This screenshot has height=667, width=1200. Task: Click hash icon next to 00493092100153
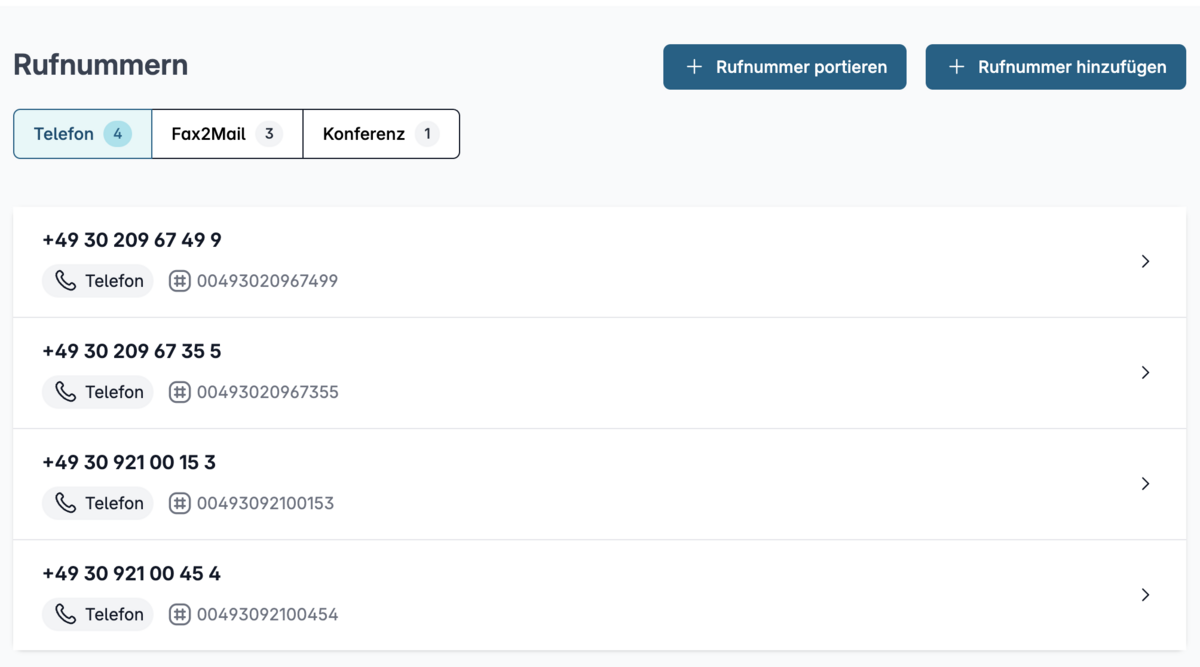(x=179, y=503)
